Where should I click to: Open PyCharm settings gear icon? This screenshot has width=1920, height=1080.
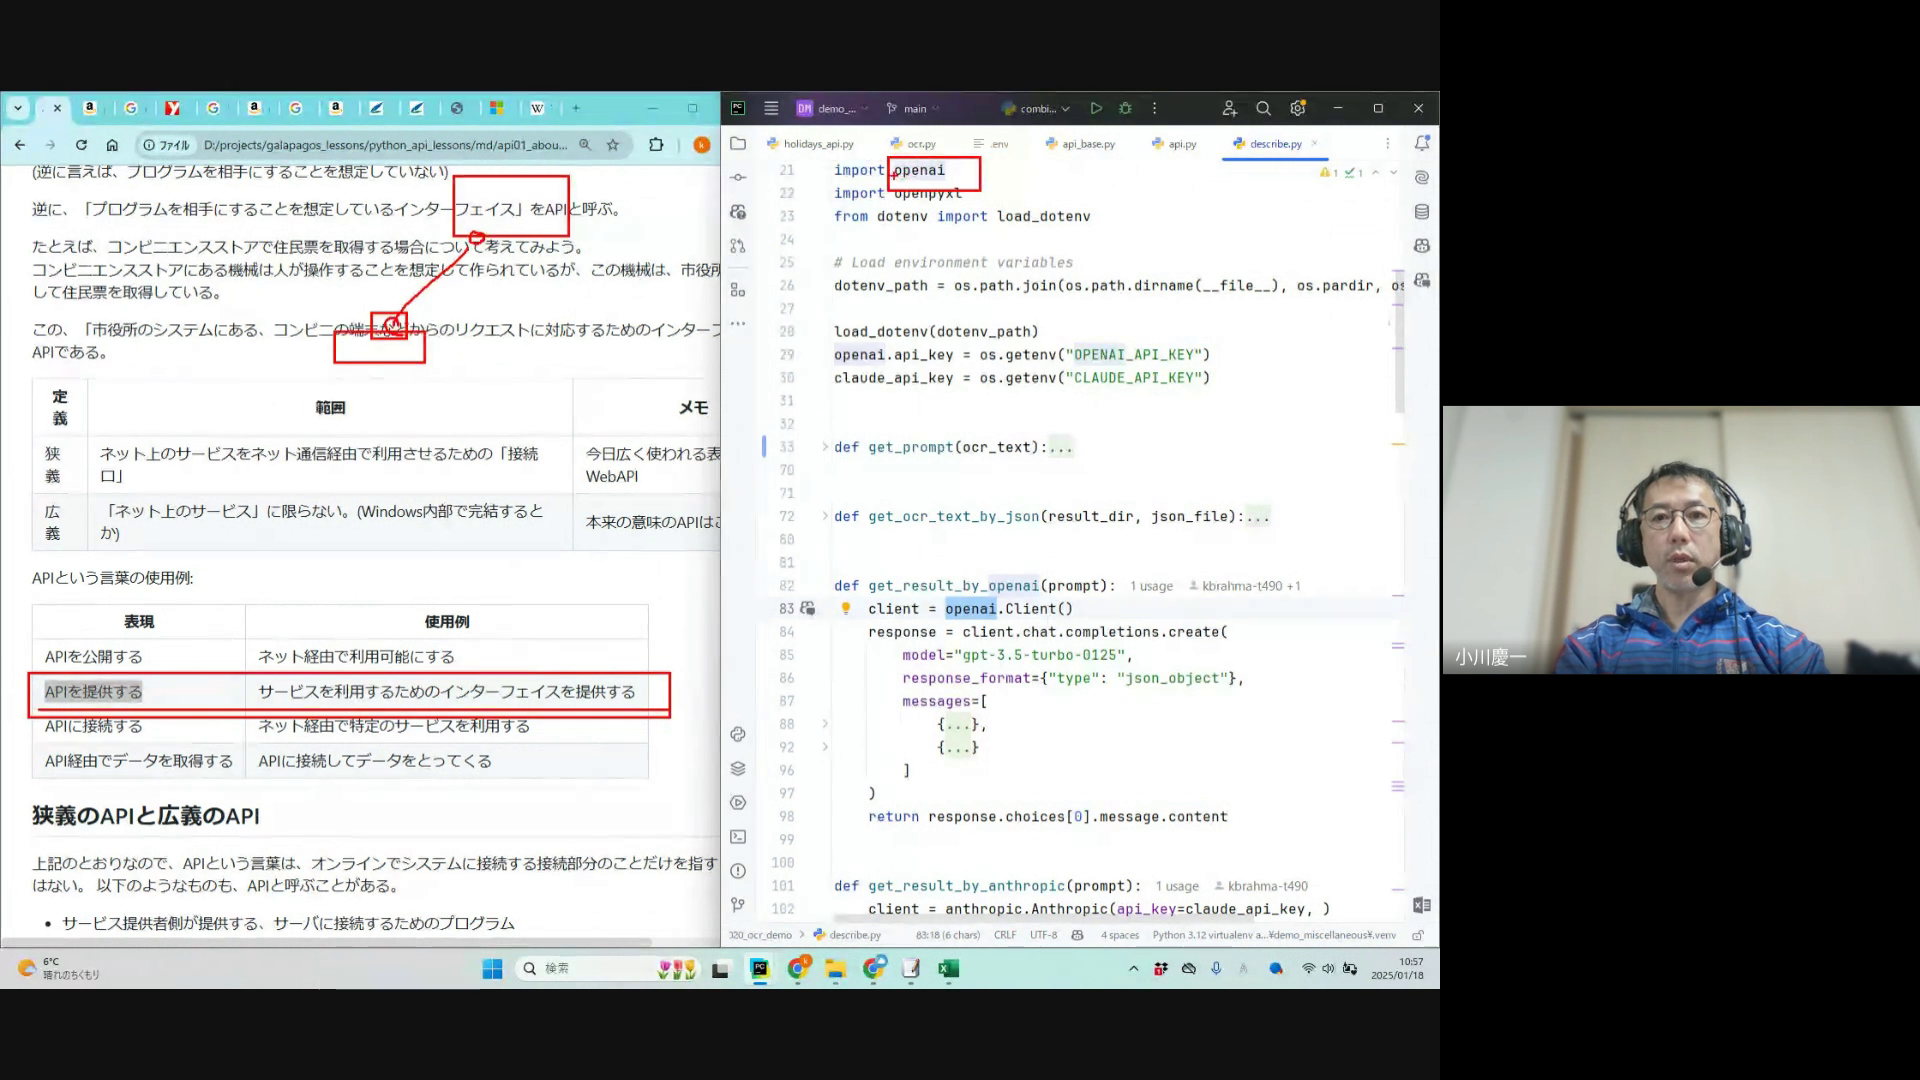tap(1298, 108)
